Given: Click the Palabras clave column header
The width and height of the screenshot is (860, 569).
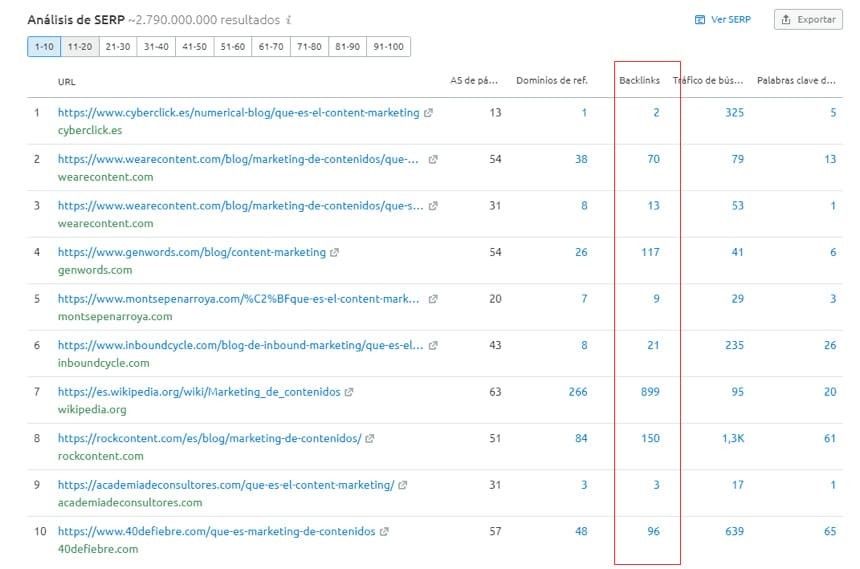Looking at the screenshot, I should coord(796,80).
